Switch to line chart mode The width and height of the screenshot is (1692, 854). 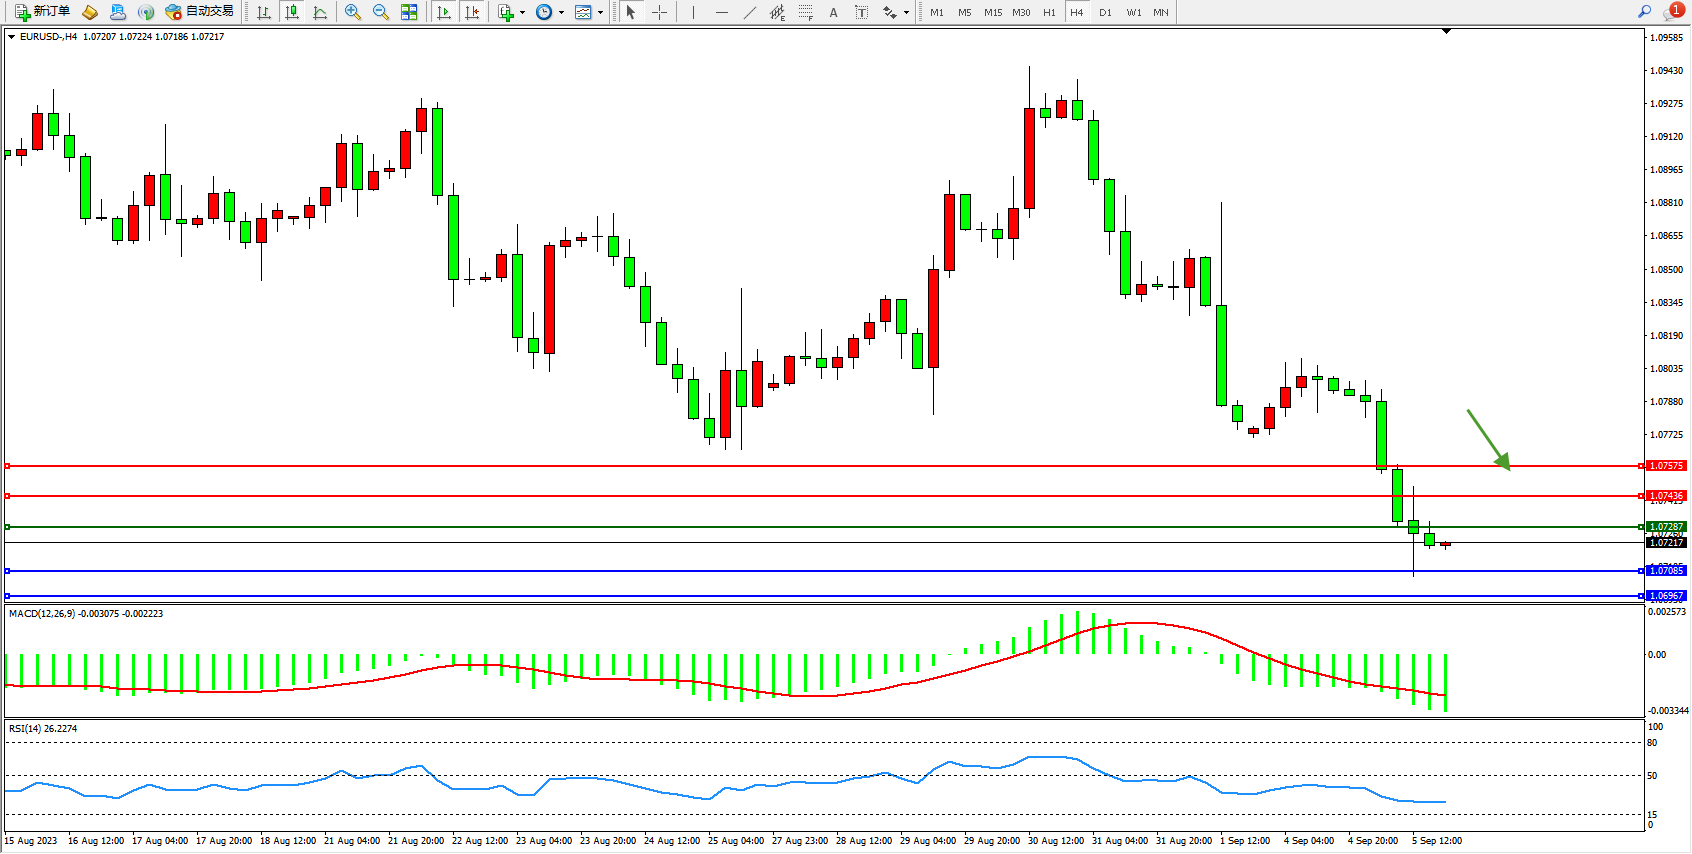[320, 12]
